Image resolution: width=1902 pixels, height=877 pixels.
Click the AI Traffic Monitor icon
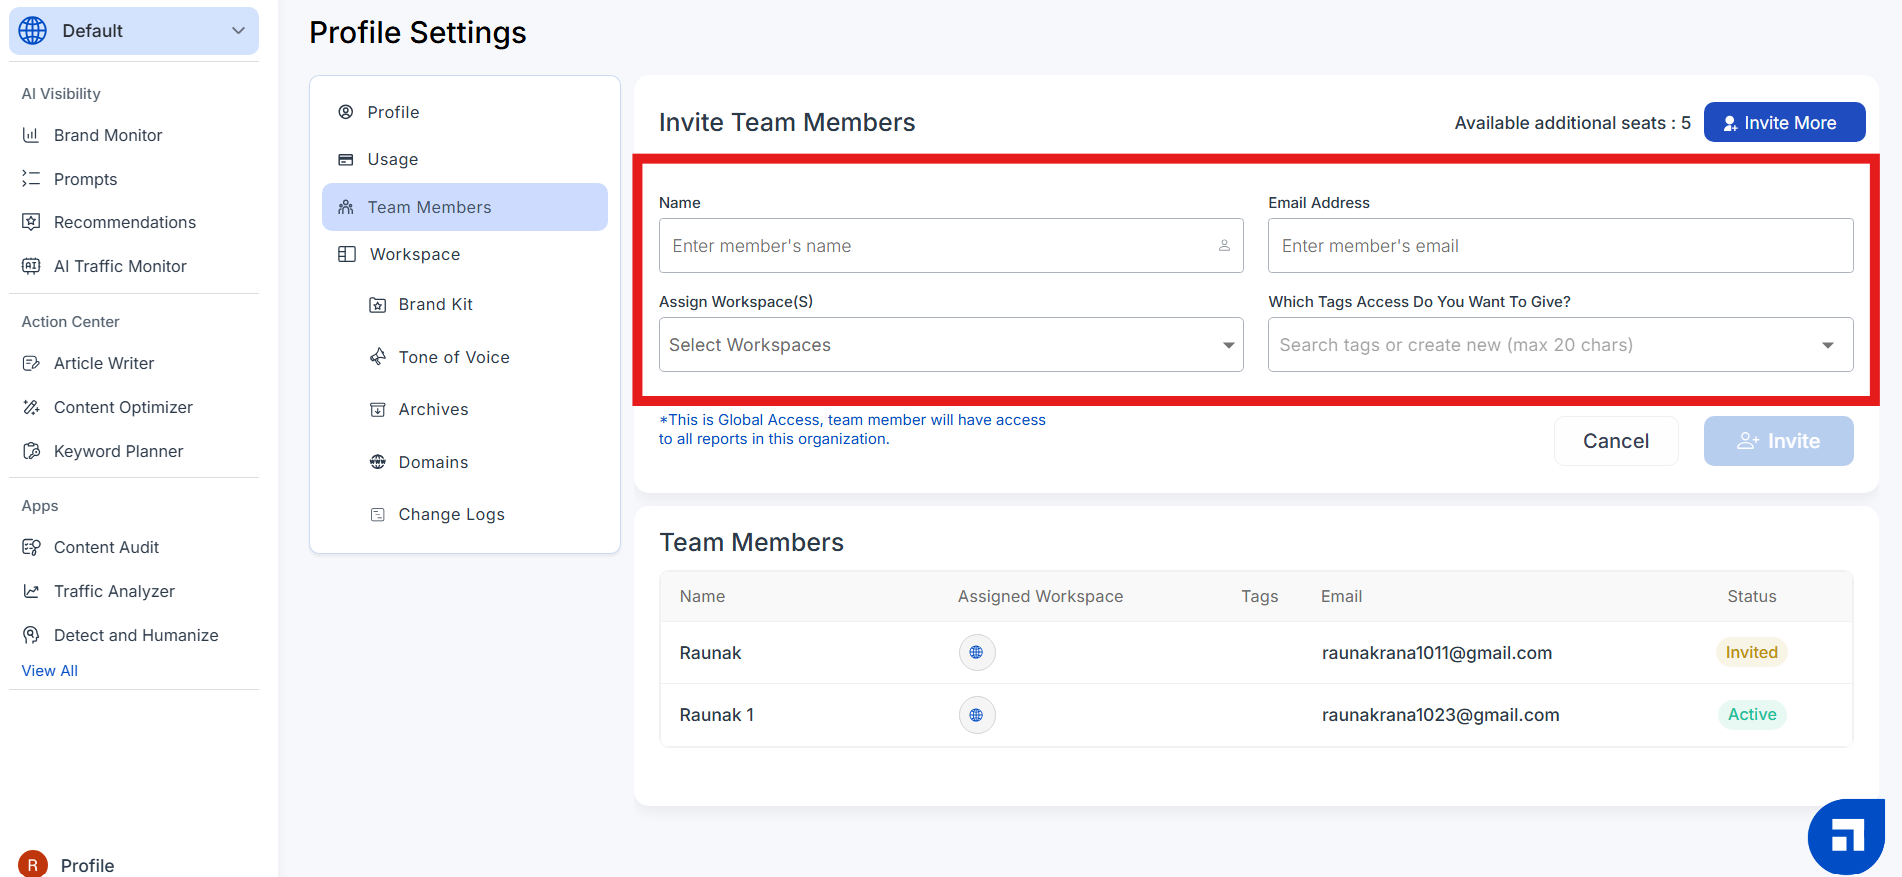pos(31,266)
